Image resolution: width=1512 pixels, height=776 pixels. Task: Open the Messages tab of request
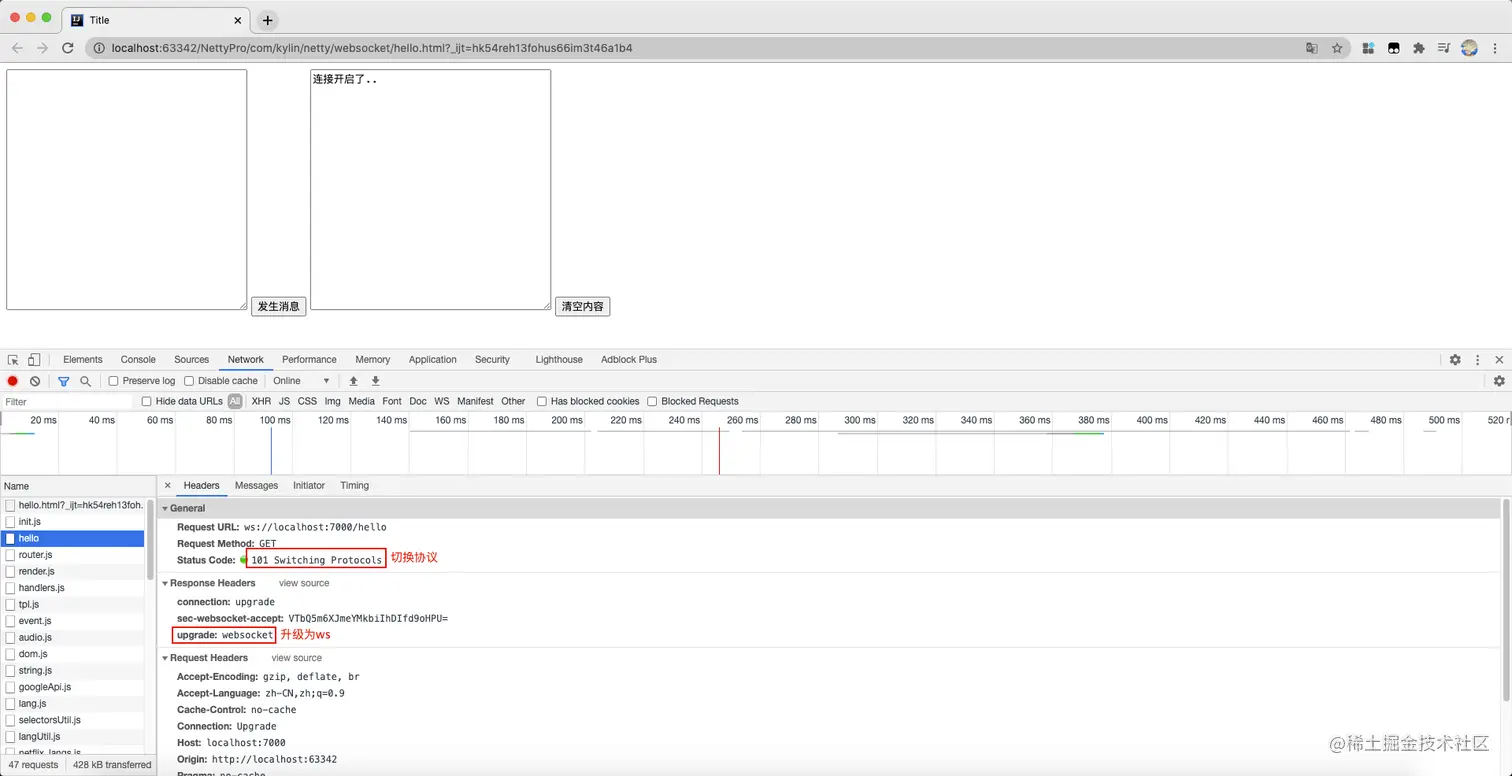tap(256, 485)
